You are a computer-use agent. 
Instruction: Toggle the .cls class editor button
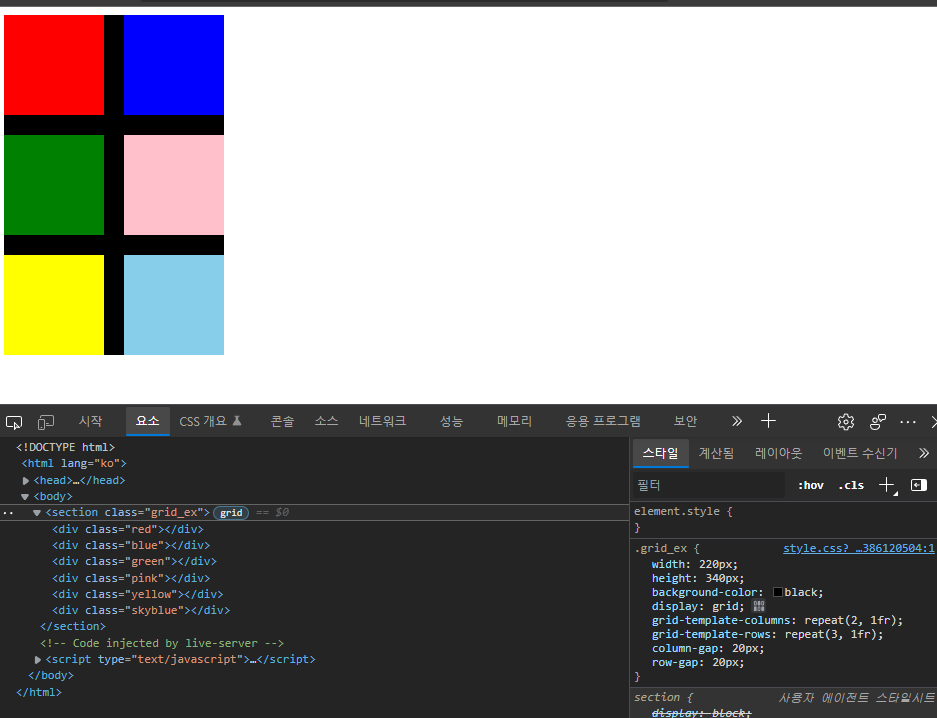tap(851, 485)
